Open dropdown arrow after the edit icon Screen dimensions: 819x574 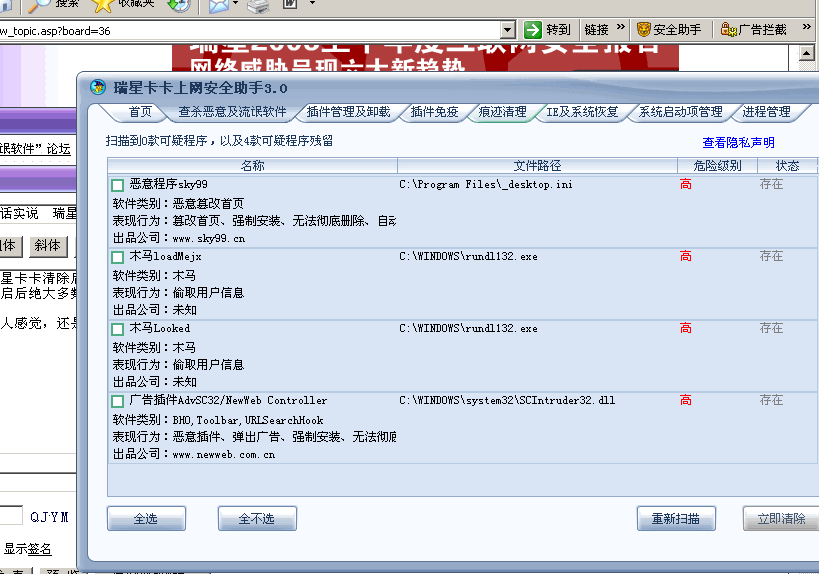(312, 3)
